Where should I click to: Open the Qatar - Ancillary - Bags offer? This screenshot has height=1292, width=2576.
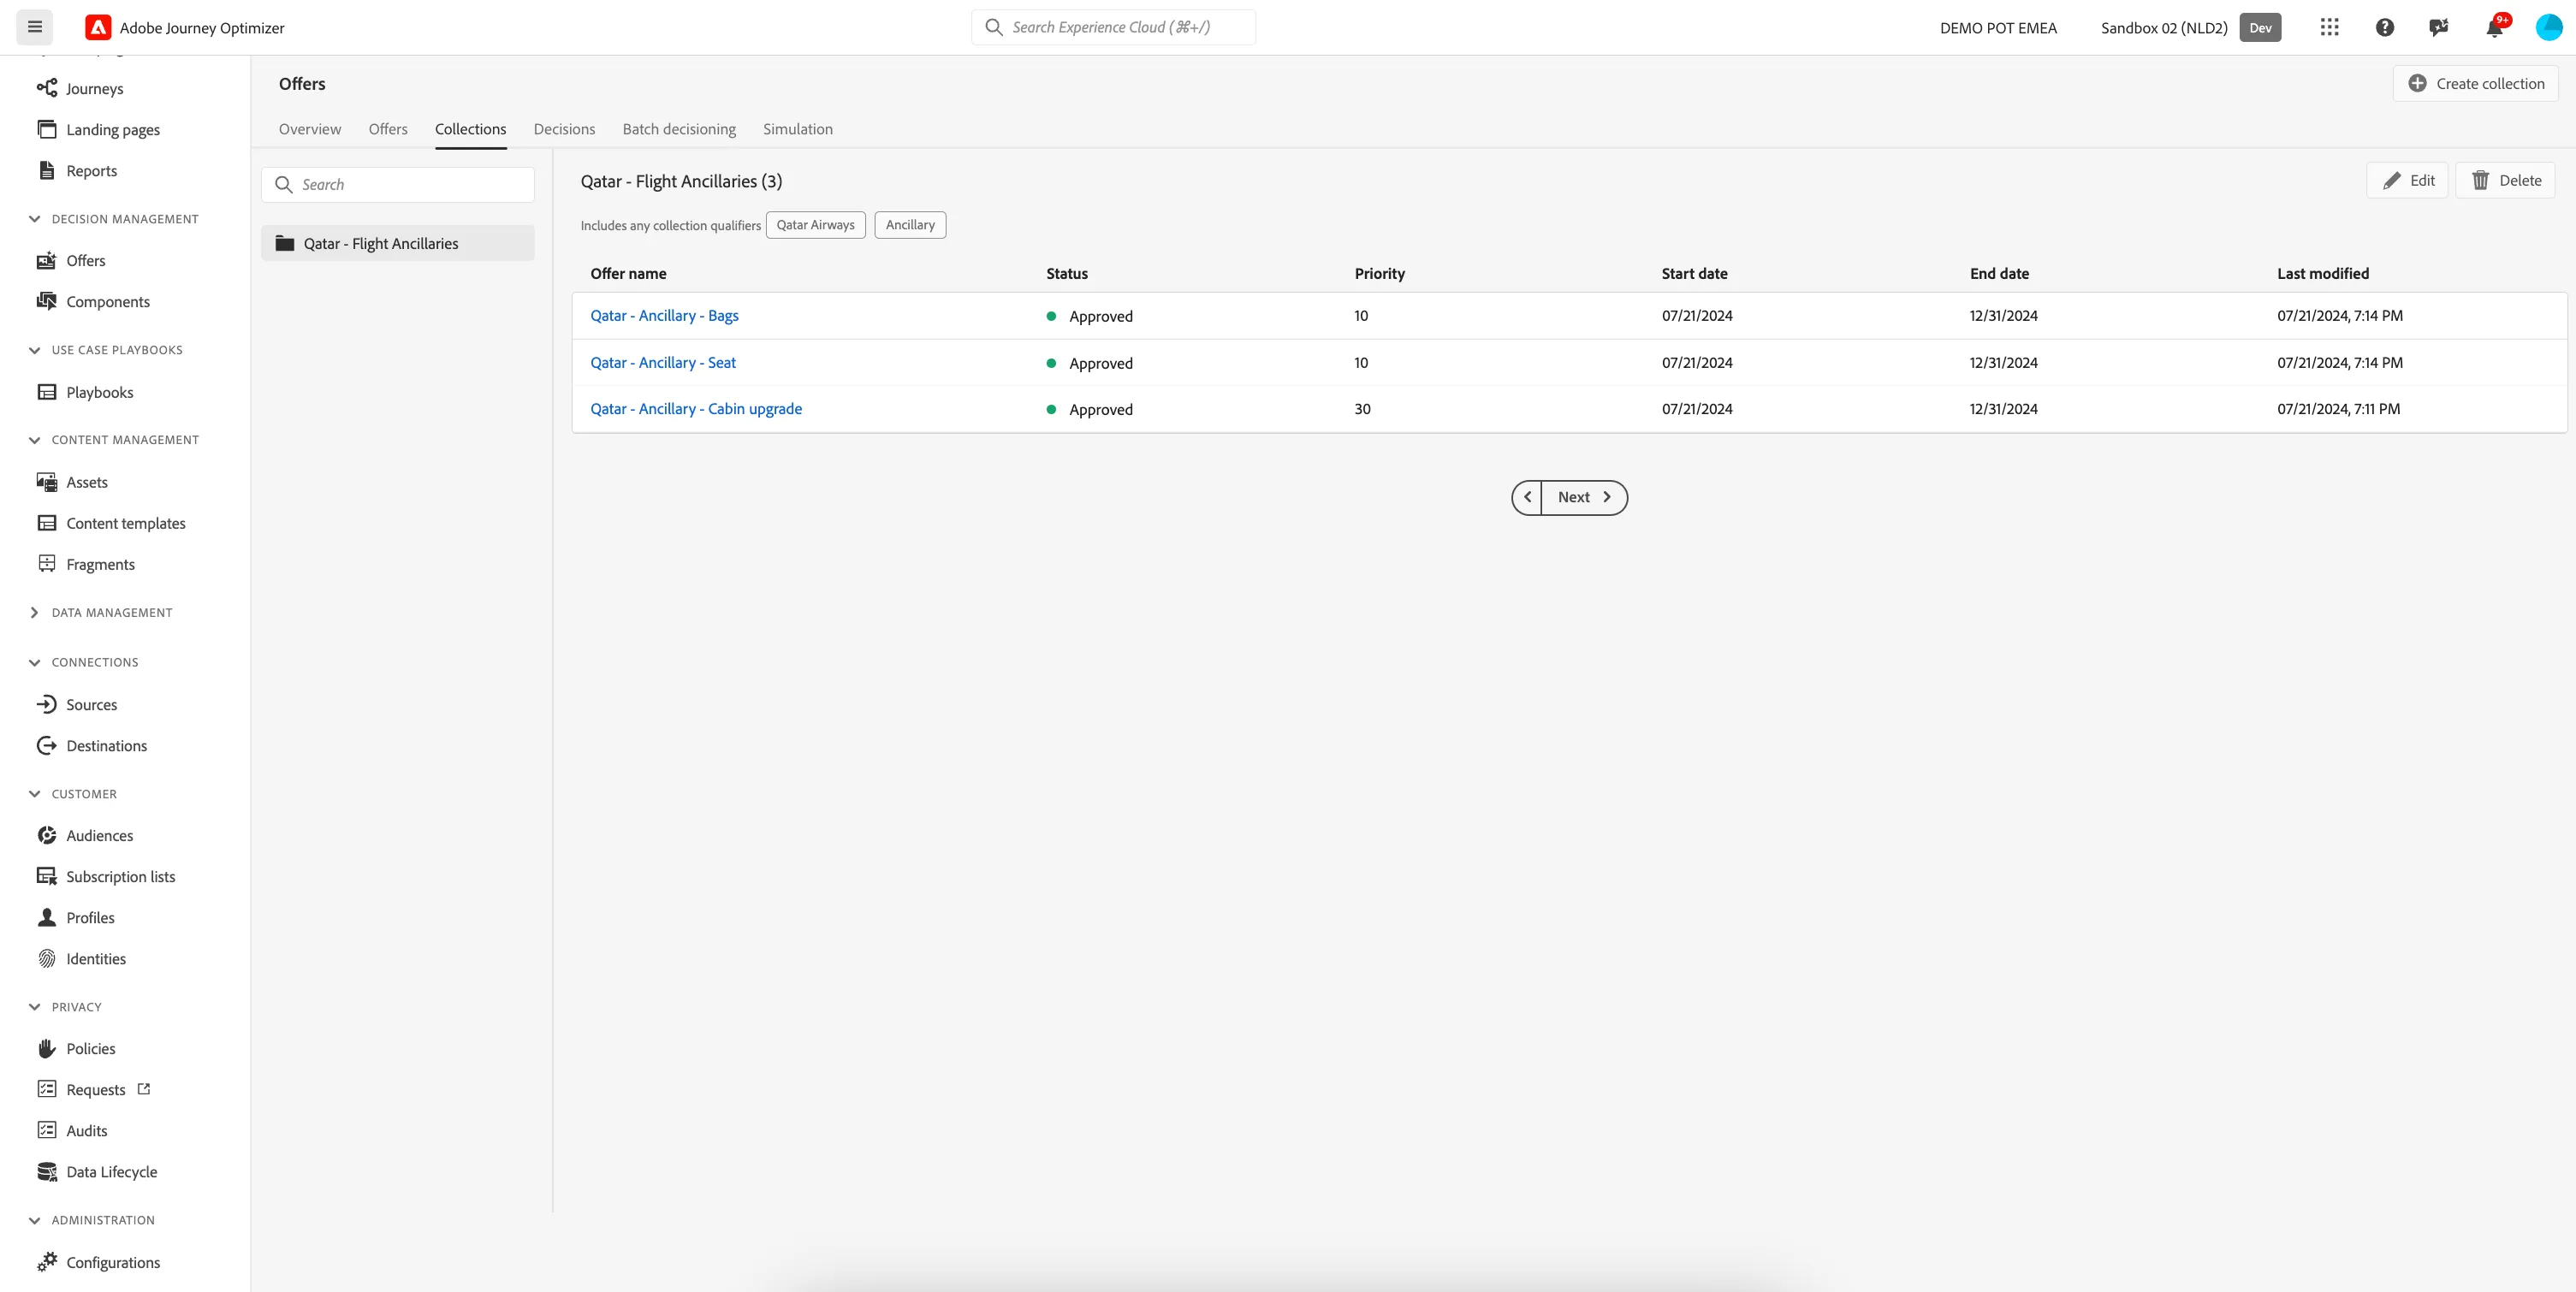(664, 315)
